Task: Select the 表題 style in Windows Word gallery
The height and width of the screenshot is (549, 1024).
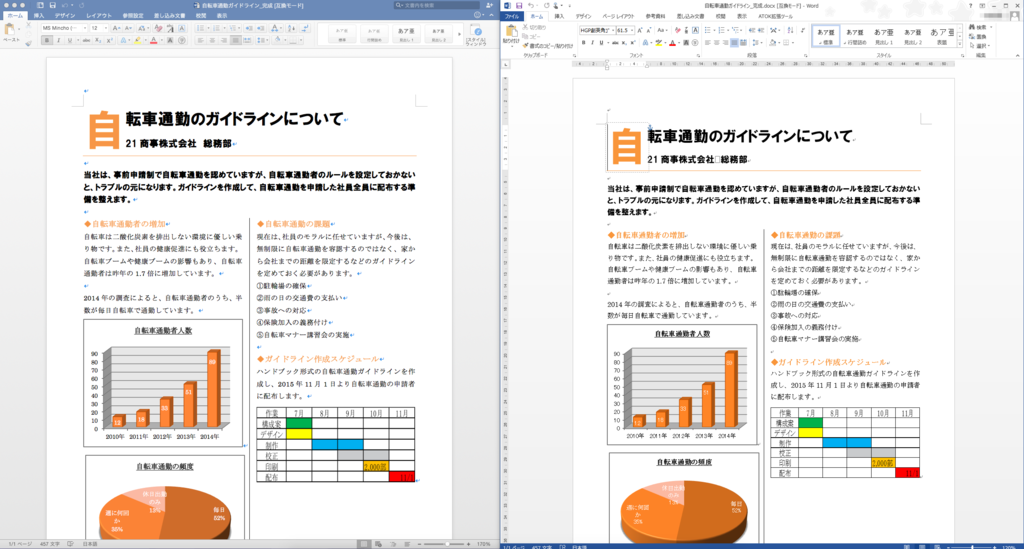Action: click(x=942, y=36)
